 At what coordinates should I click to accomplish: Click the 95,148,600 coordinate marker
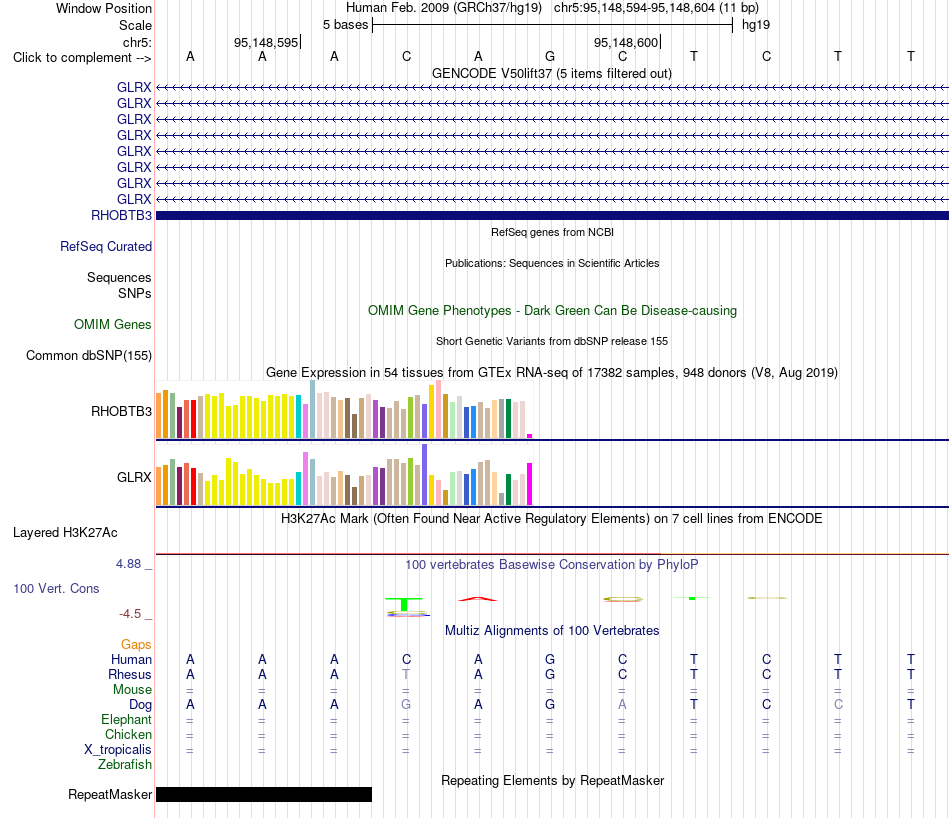[626, 42]
